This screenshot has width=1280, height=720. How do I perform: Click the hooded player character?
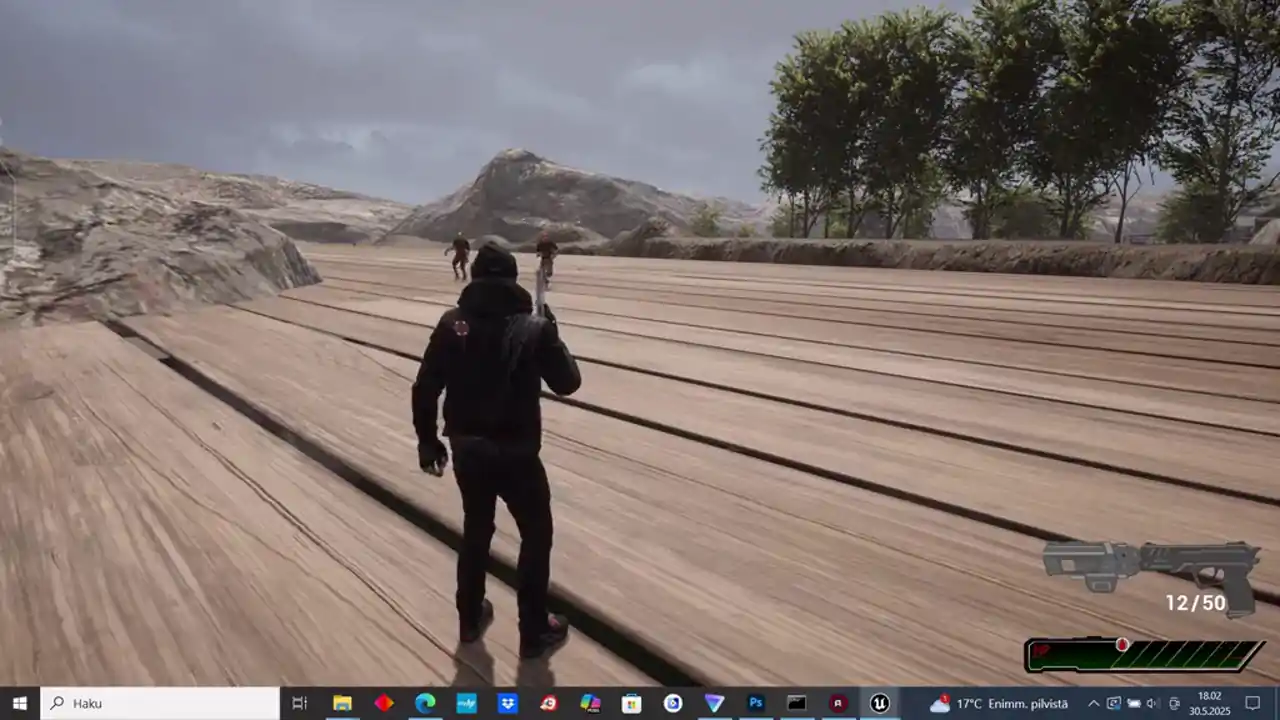point(495,450)
